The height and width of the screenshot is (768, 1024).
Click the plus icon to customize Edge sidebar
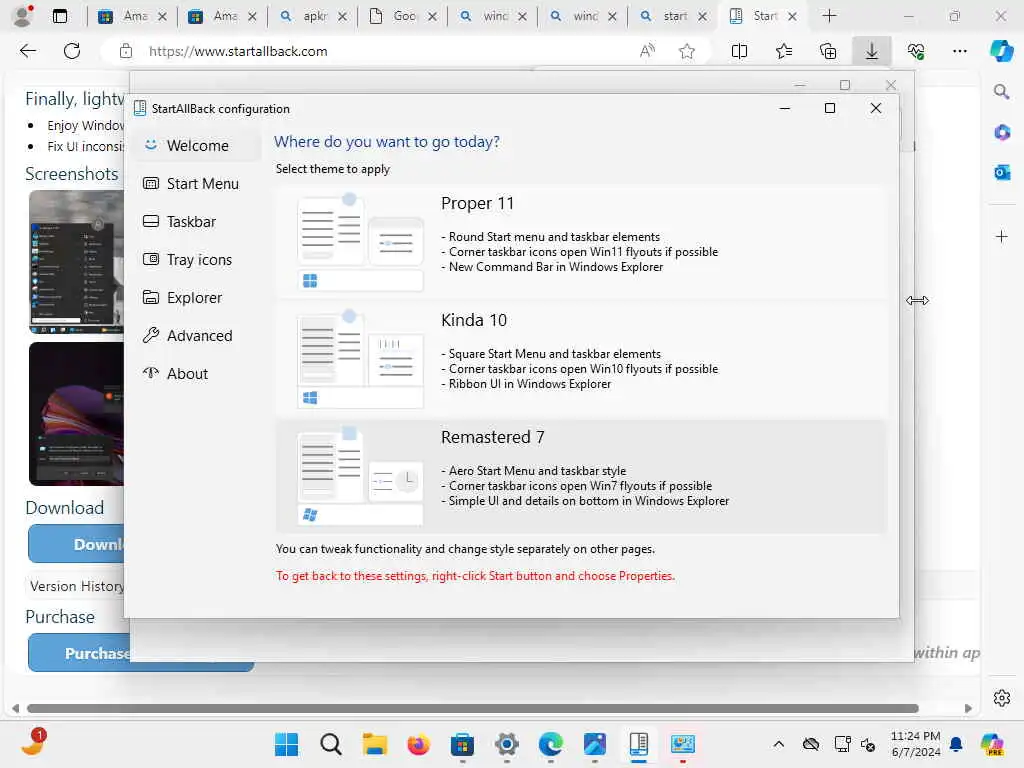tap(1001, 236)
